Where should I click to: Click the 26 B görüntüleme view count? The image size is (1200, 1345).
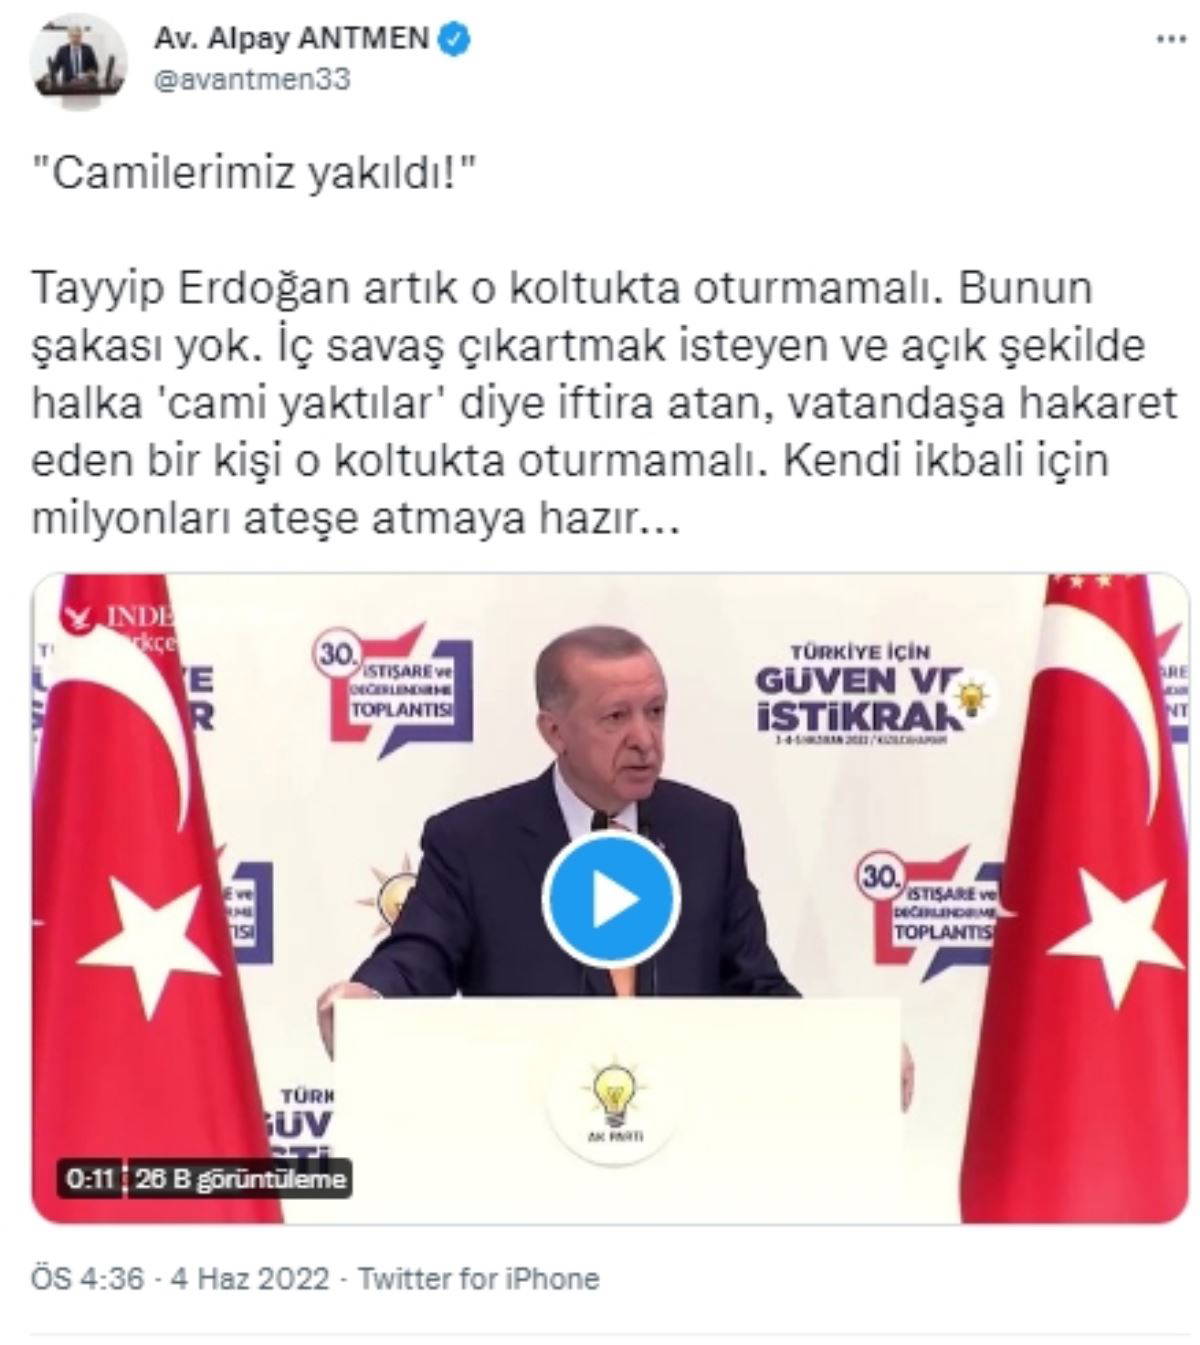(x=240, y=1179)
